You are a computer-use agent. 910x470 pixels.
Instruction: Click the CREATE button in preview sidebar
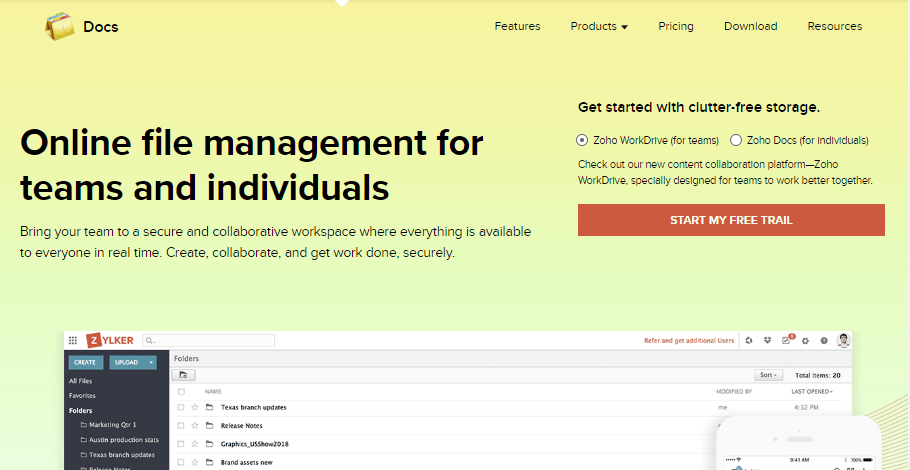click(x=85, y=362)
